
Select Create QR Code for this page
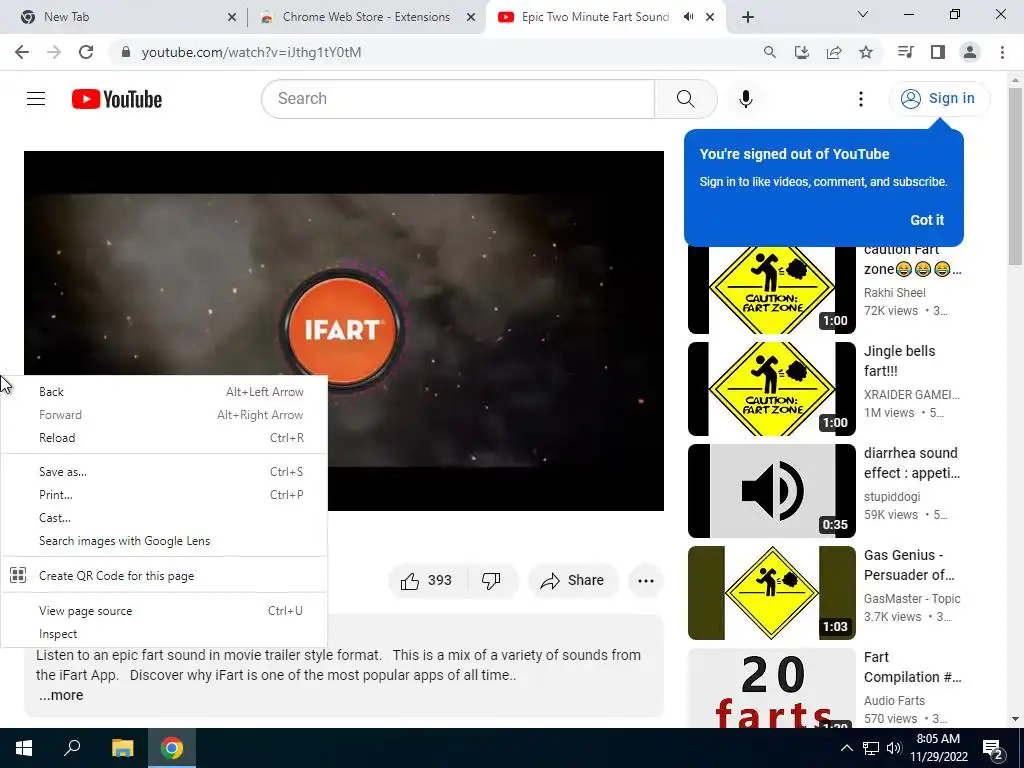point(164,576)
